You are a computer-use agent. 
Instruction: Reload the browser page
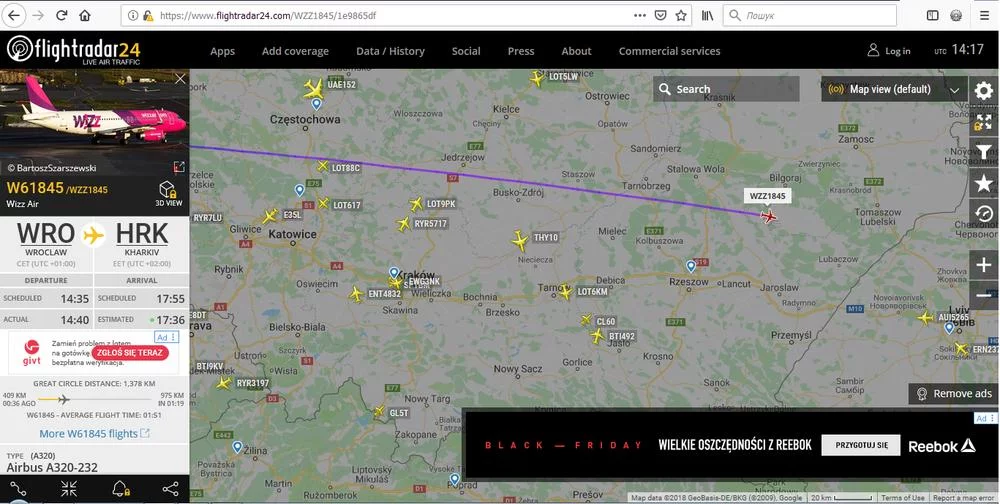62,15
